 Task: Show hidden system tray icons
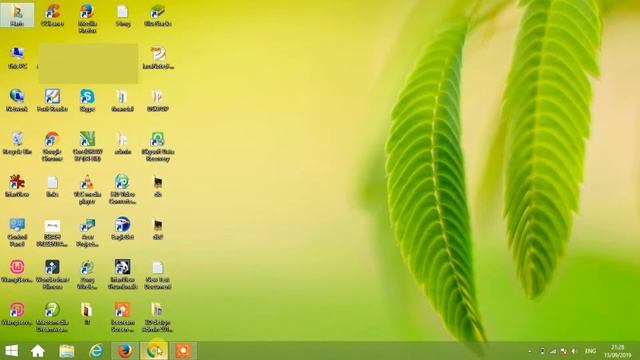click(x=530, y=351)
